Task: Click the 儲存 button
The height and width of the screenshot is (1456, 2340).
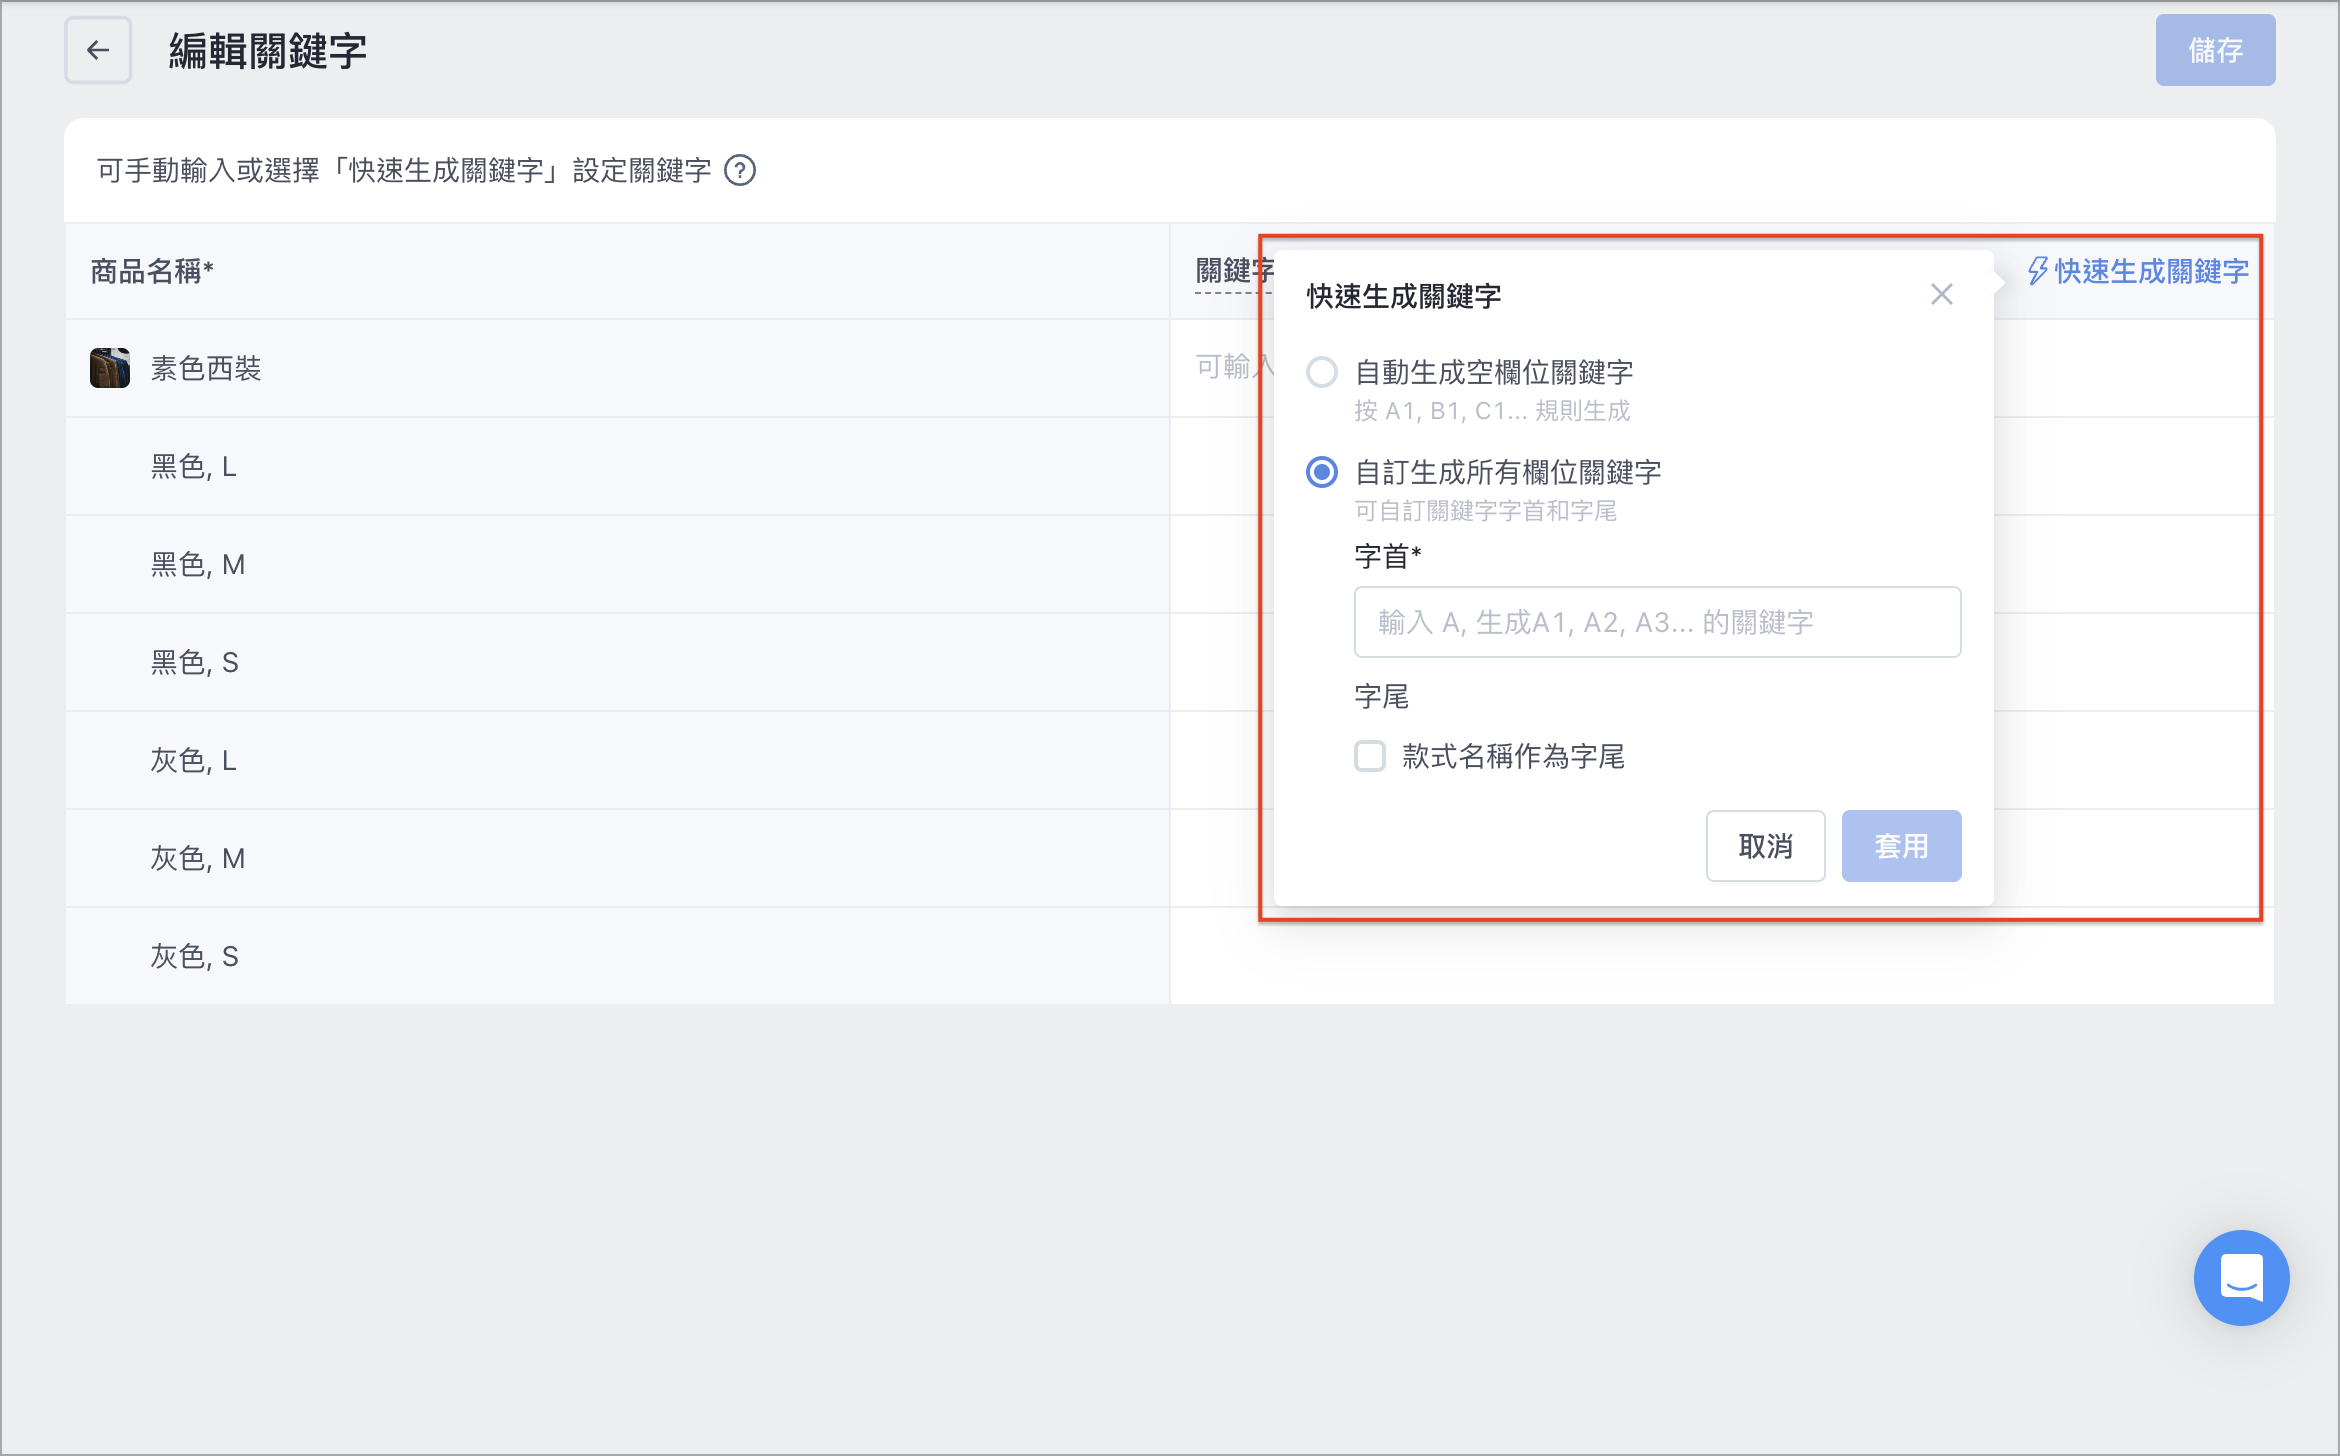Action: [x=2215, y=50]
